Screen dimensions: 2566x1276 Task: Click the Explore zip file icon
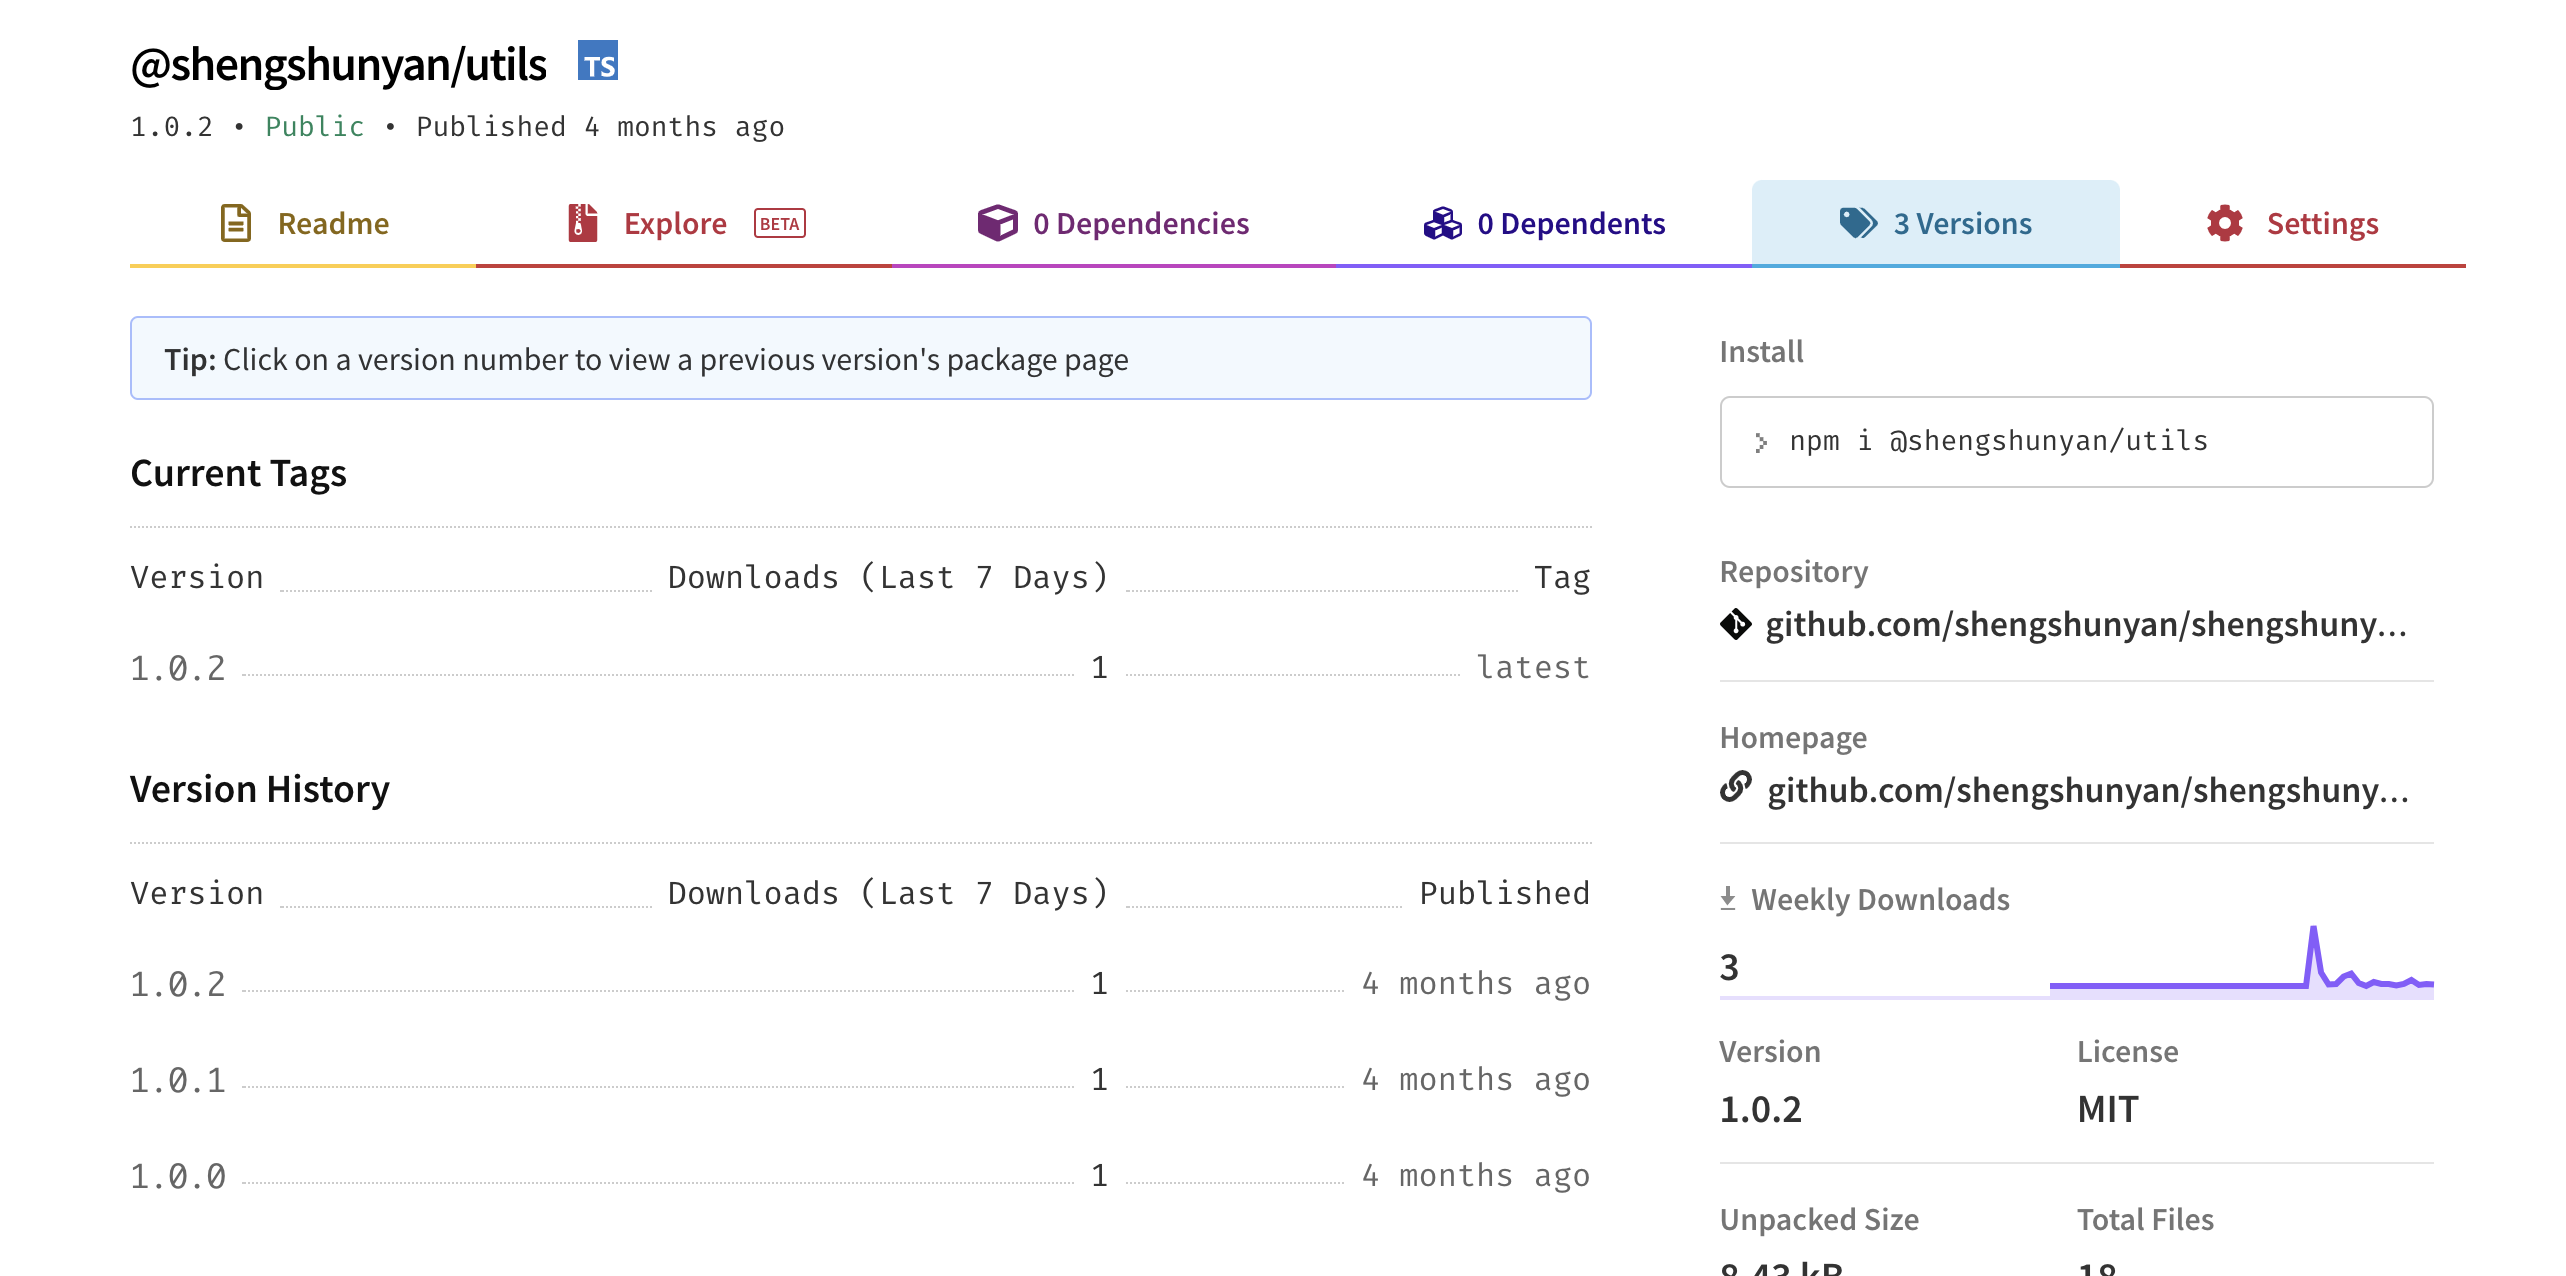582,223
